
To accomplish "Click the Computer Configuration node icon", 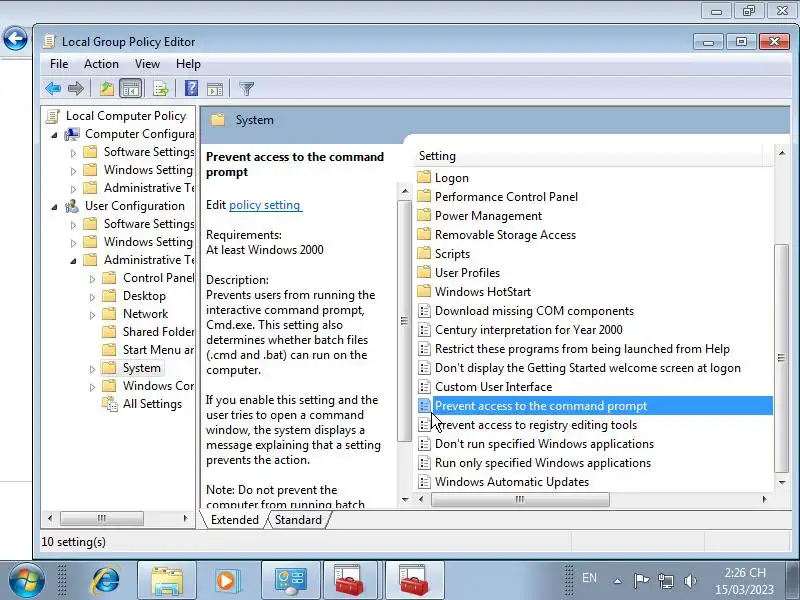I will (x=72, y=134).
